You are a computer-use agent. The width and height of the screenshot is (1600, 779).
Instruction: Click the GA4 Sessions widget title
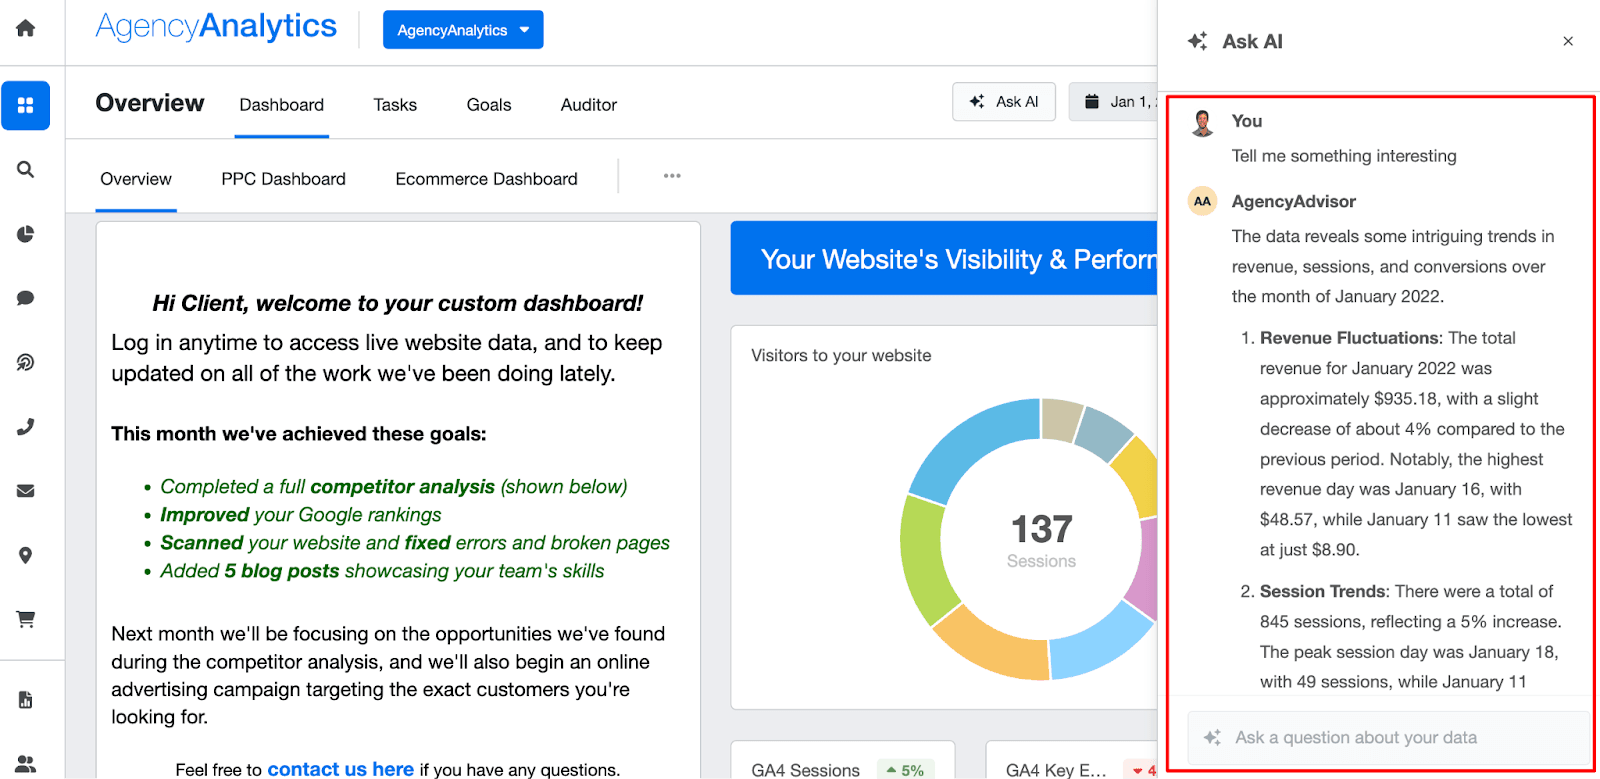pos(806,770)
